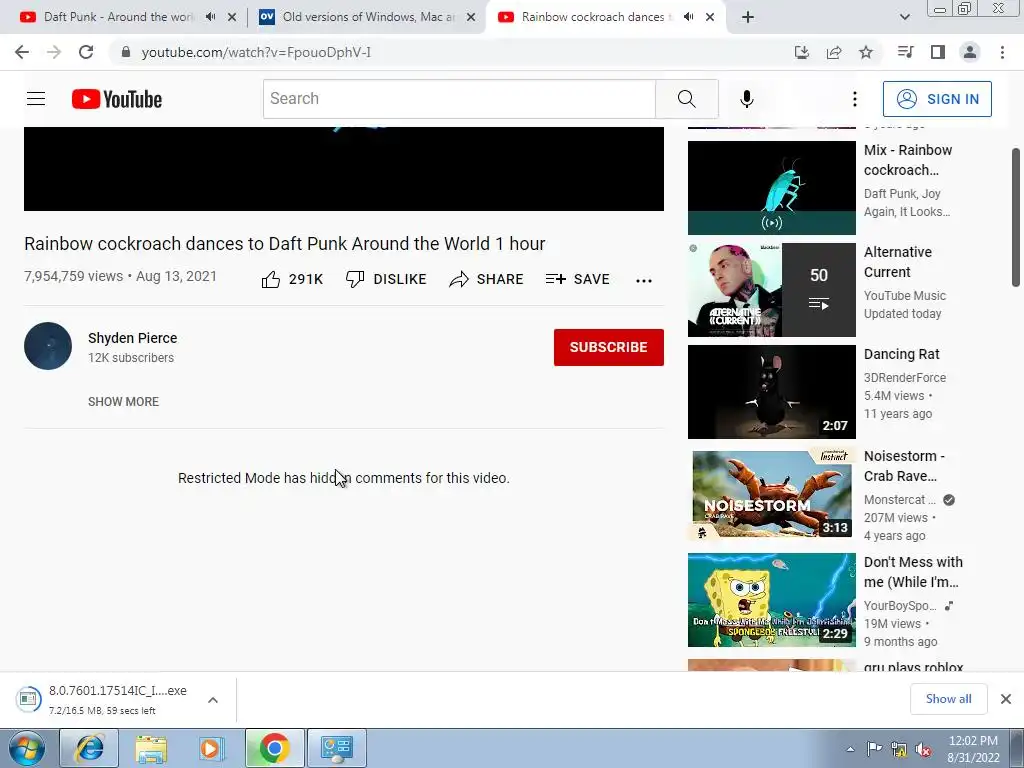Open Alternative Current playlist thumbnail
The image size is (1024, 768).
[771, 290]
